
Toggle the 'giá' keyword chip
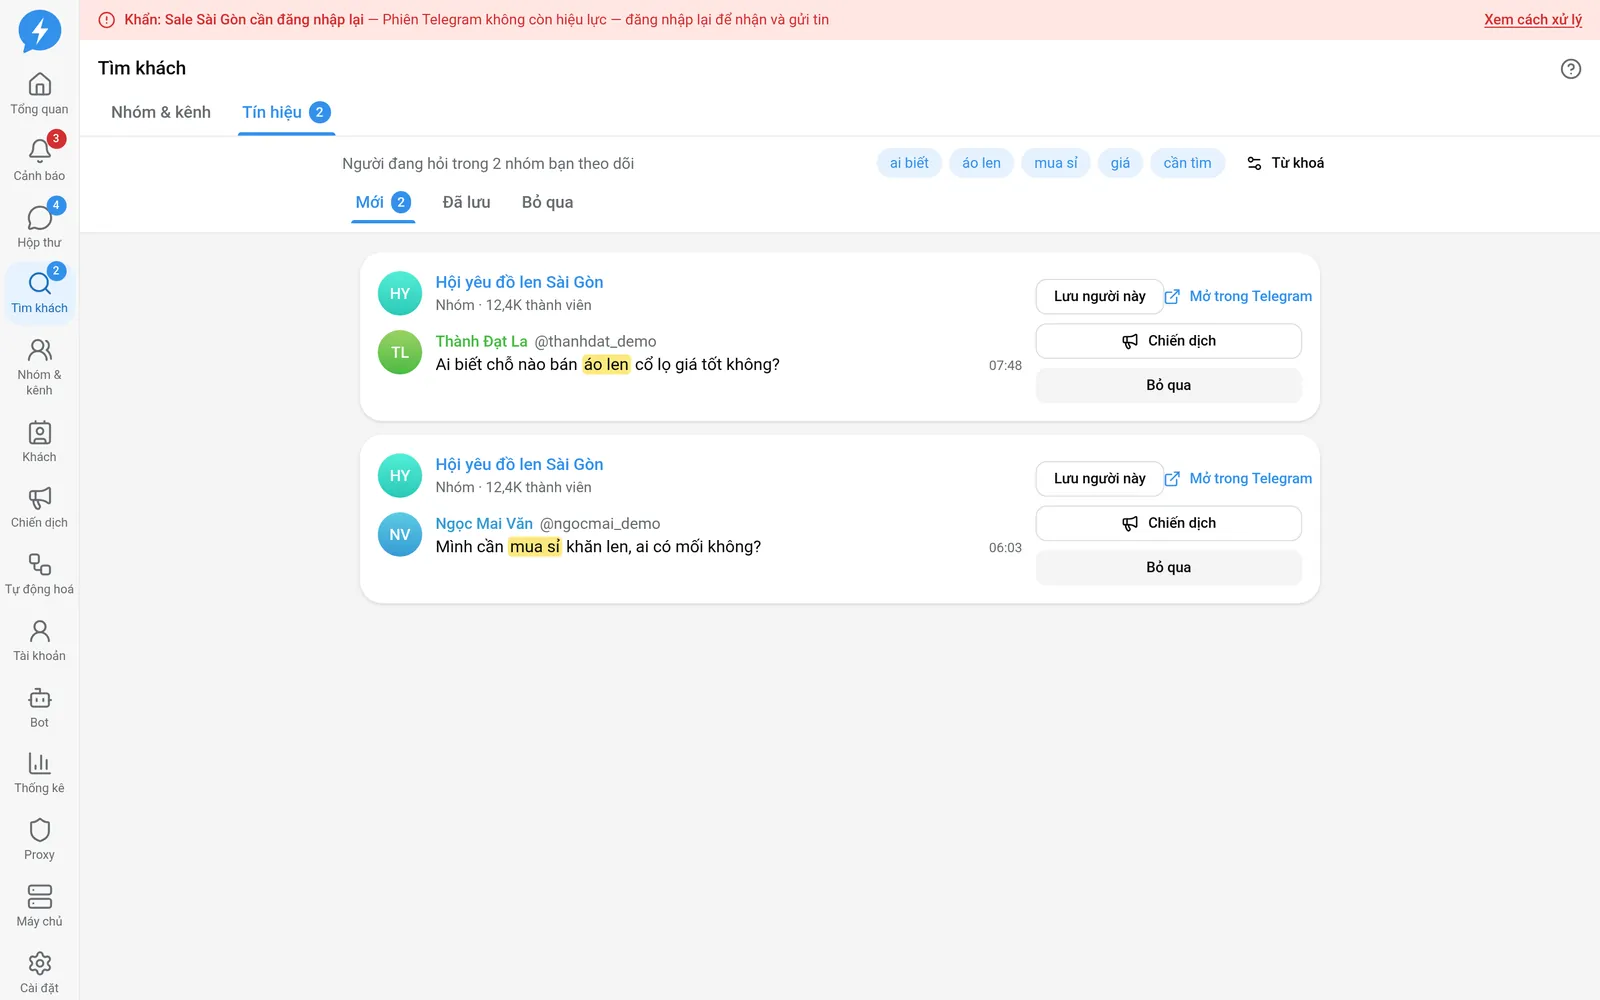tap(1120, 163)
